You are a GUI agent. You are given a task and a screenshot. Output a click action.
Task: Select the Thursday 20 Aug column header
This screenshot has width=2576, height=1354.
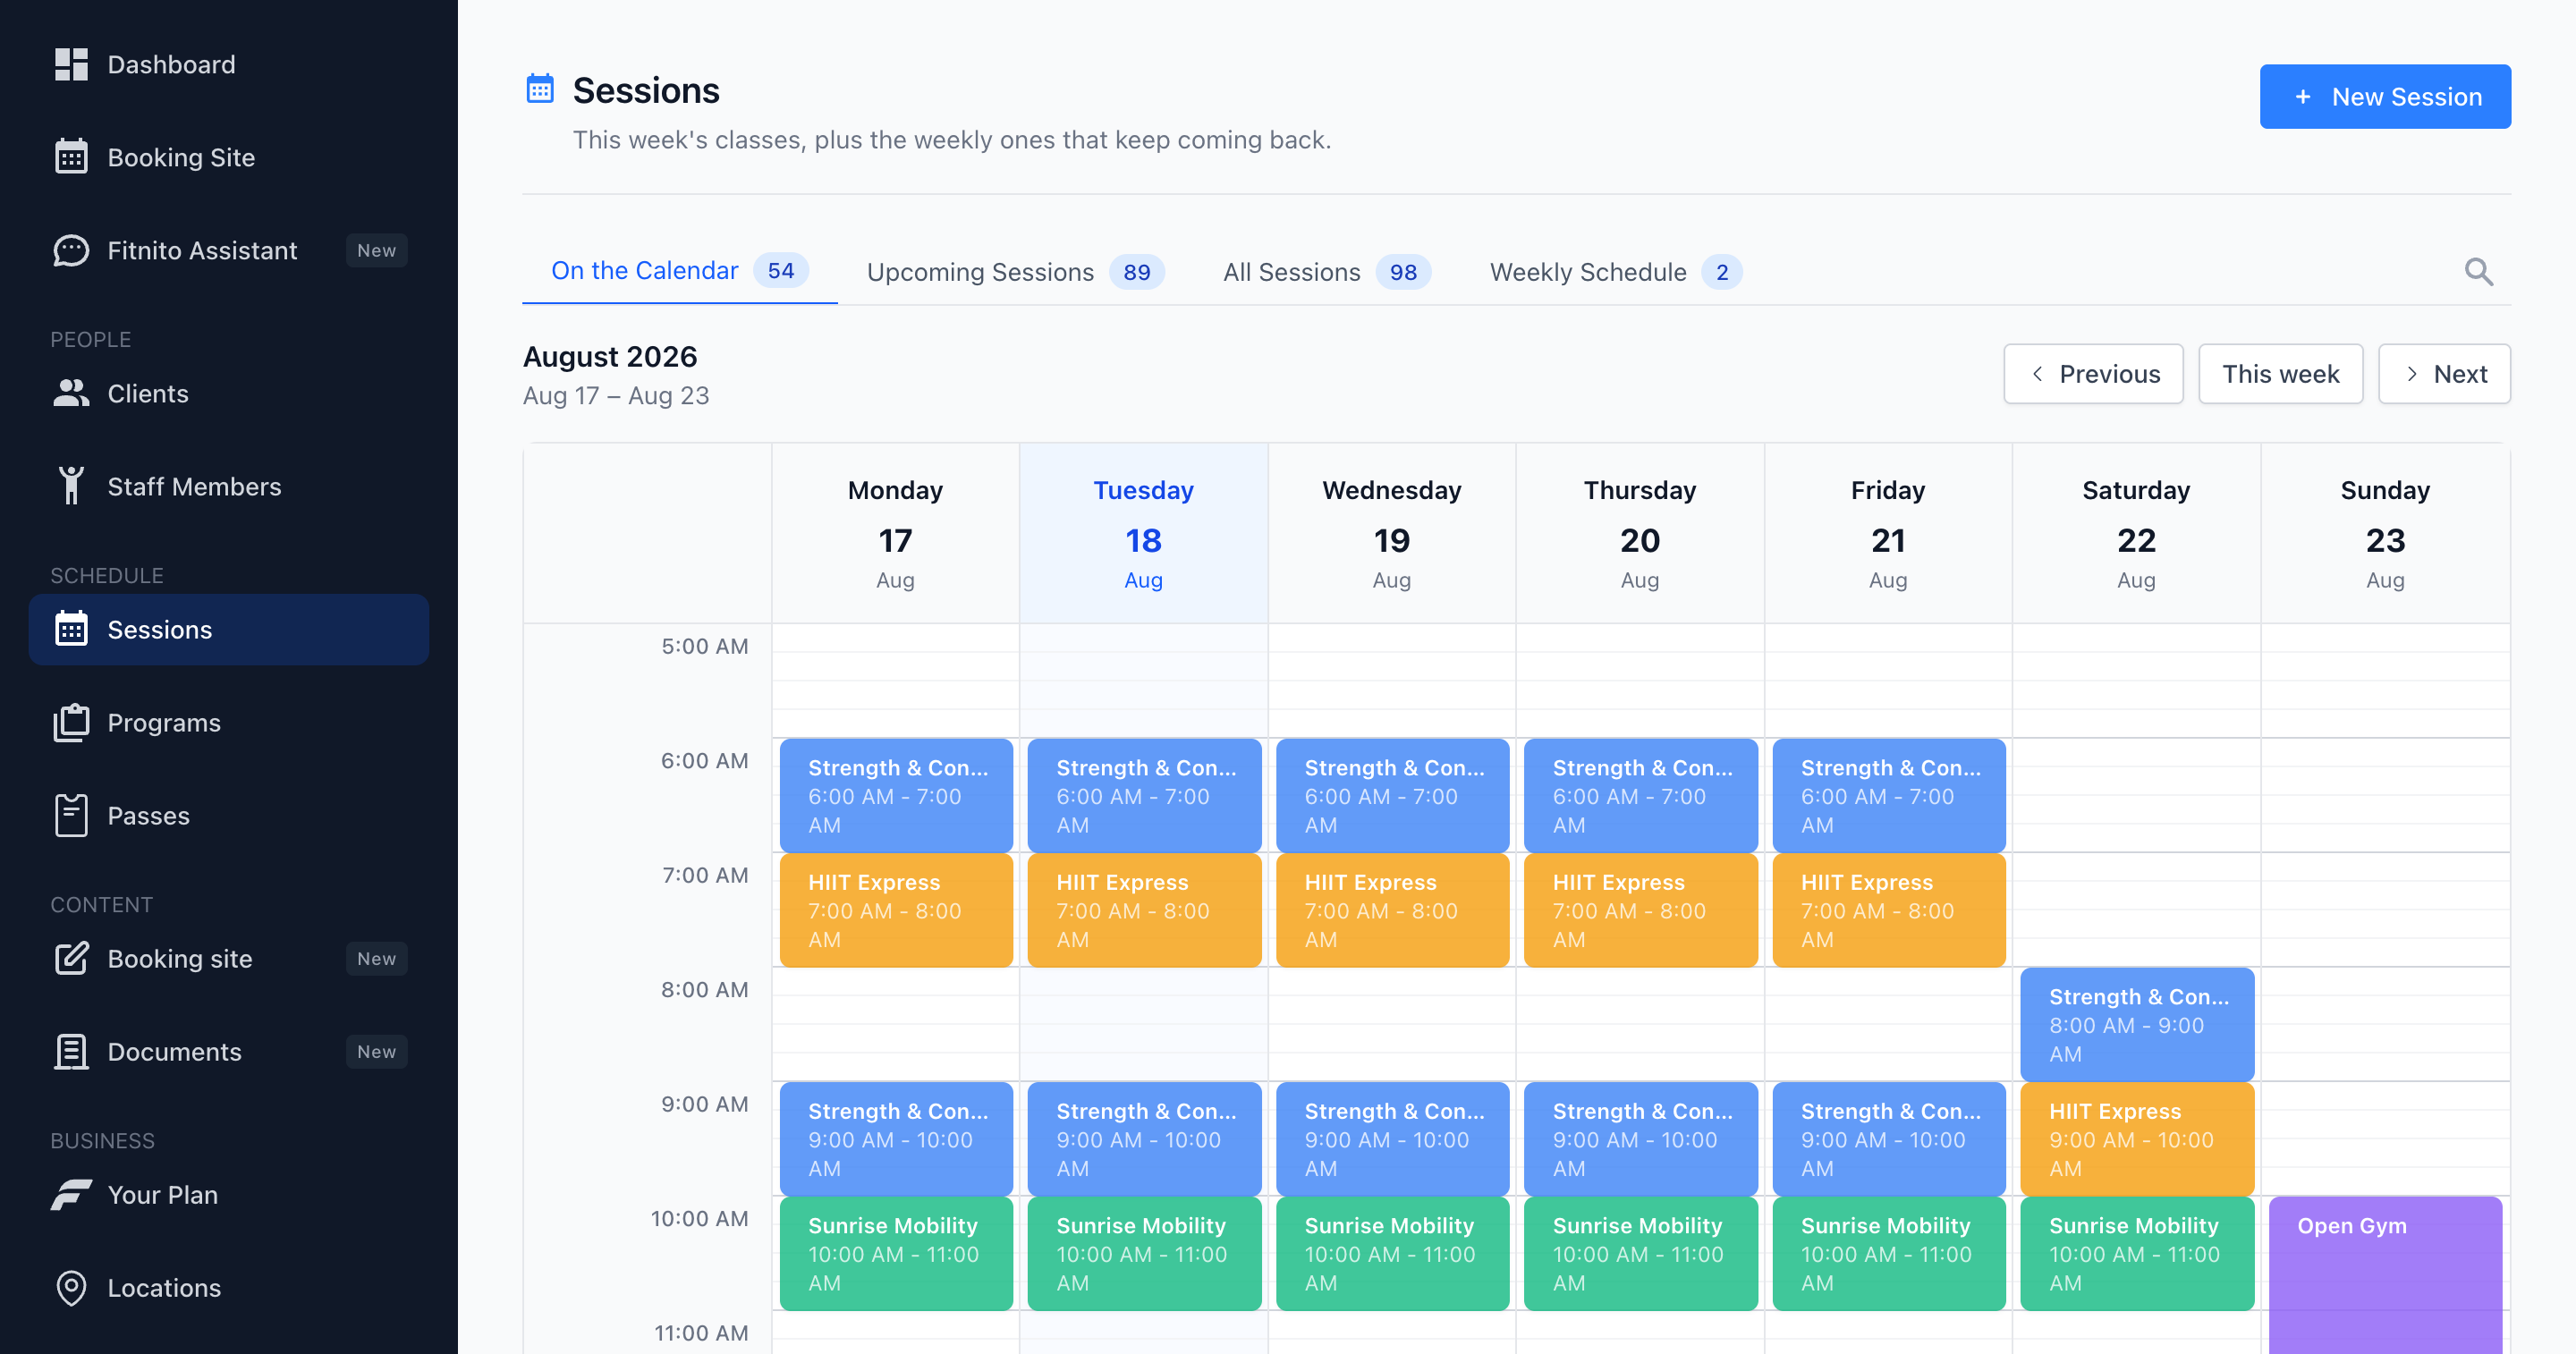tap(1640, 534)
